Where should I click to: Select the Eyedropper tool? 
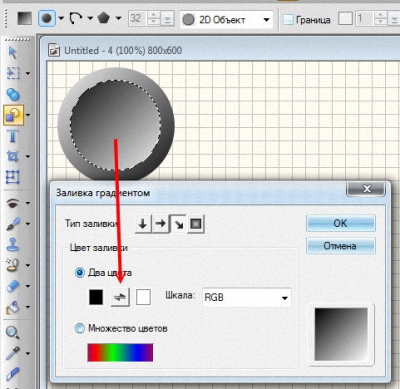[x=13, y=353]
